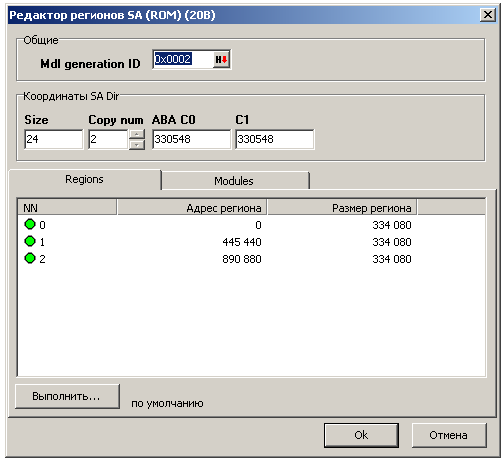Click the 334 080 size in row 2
The height and width of the screenshot is (459, 502).
coord(392,259)
